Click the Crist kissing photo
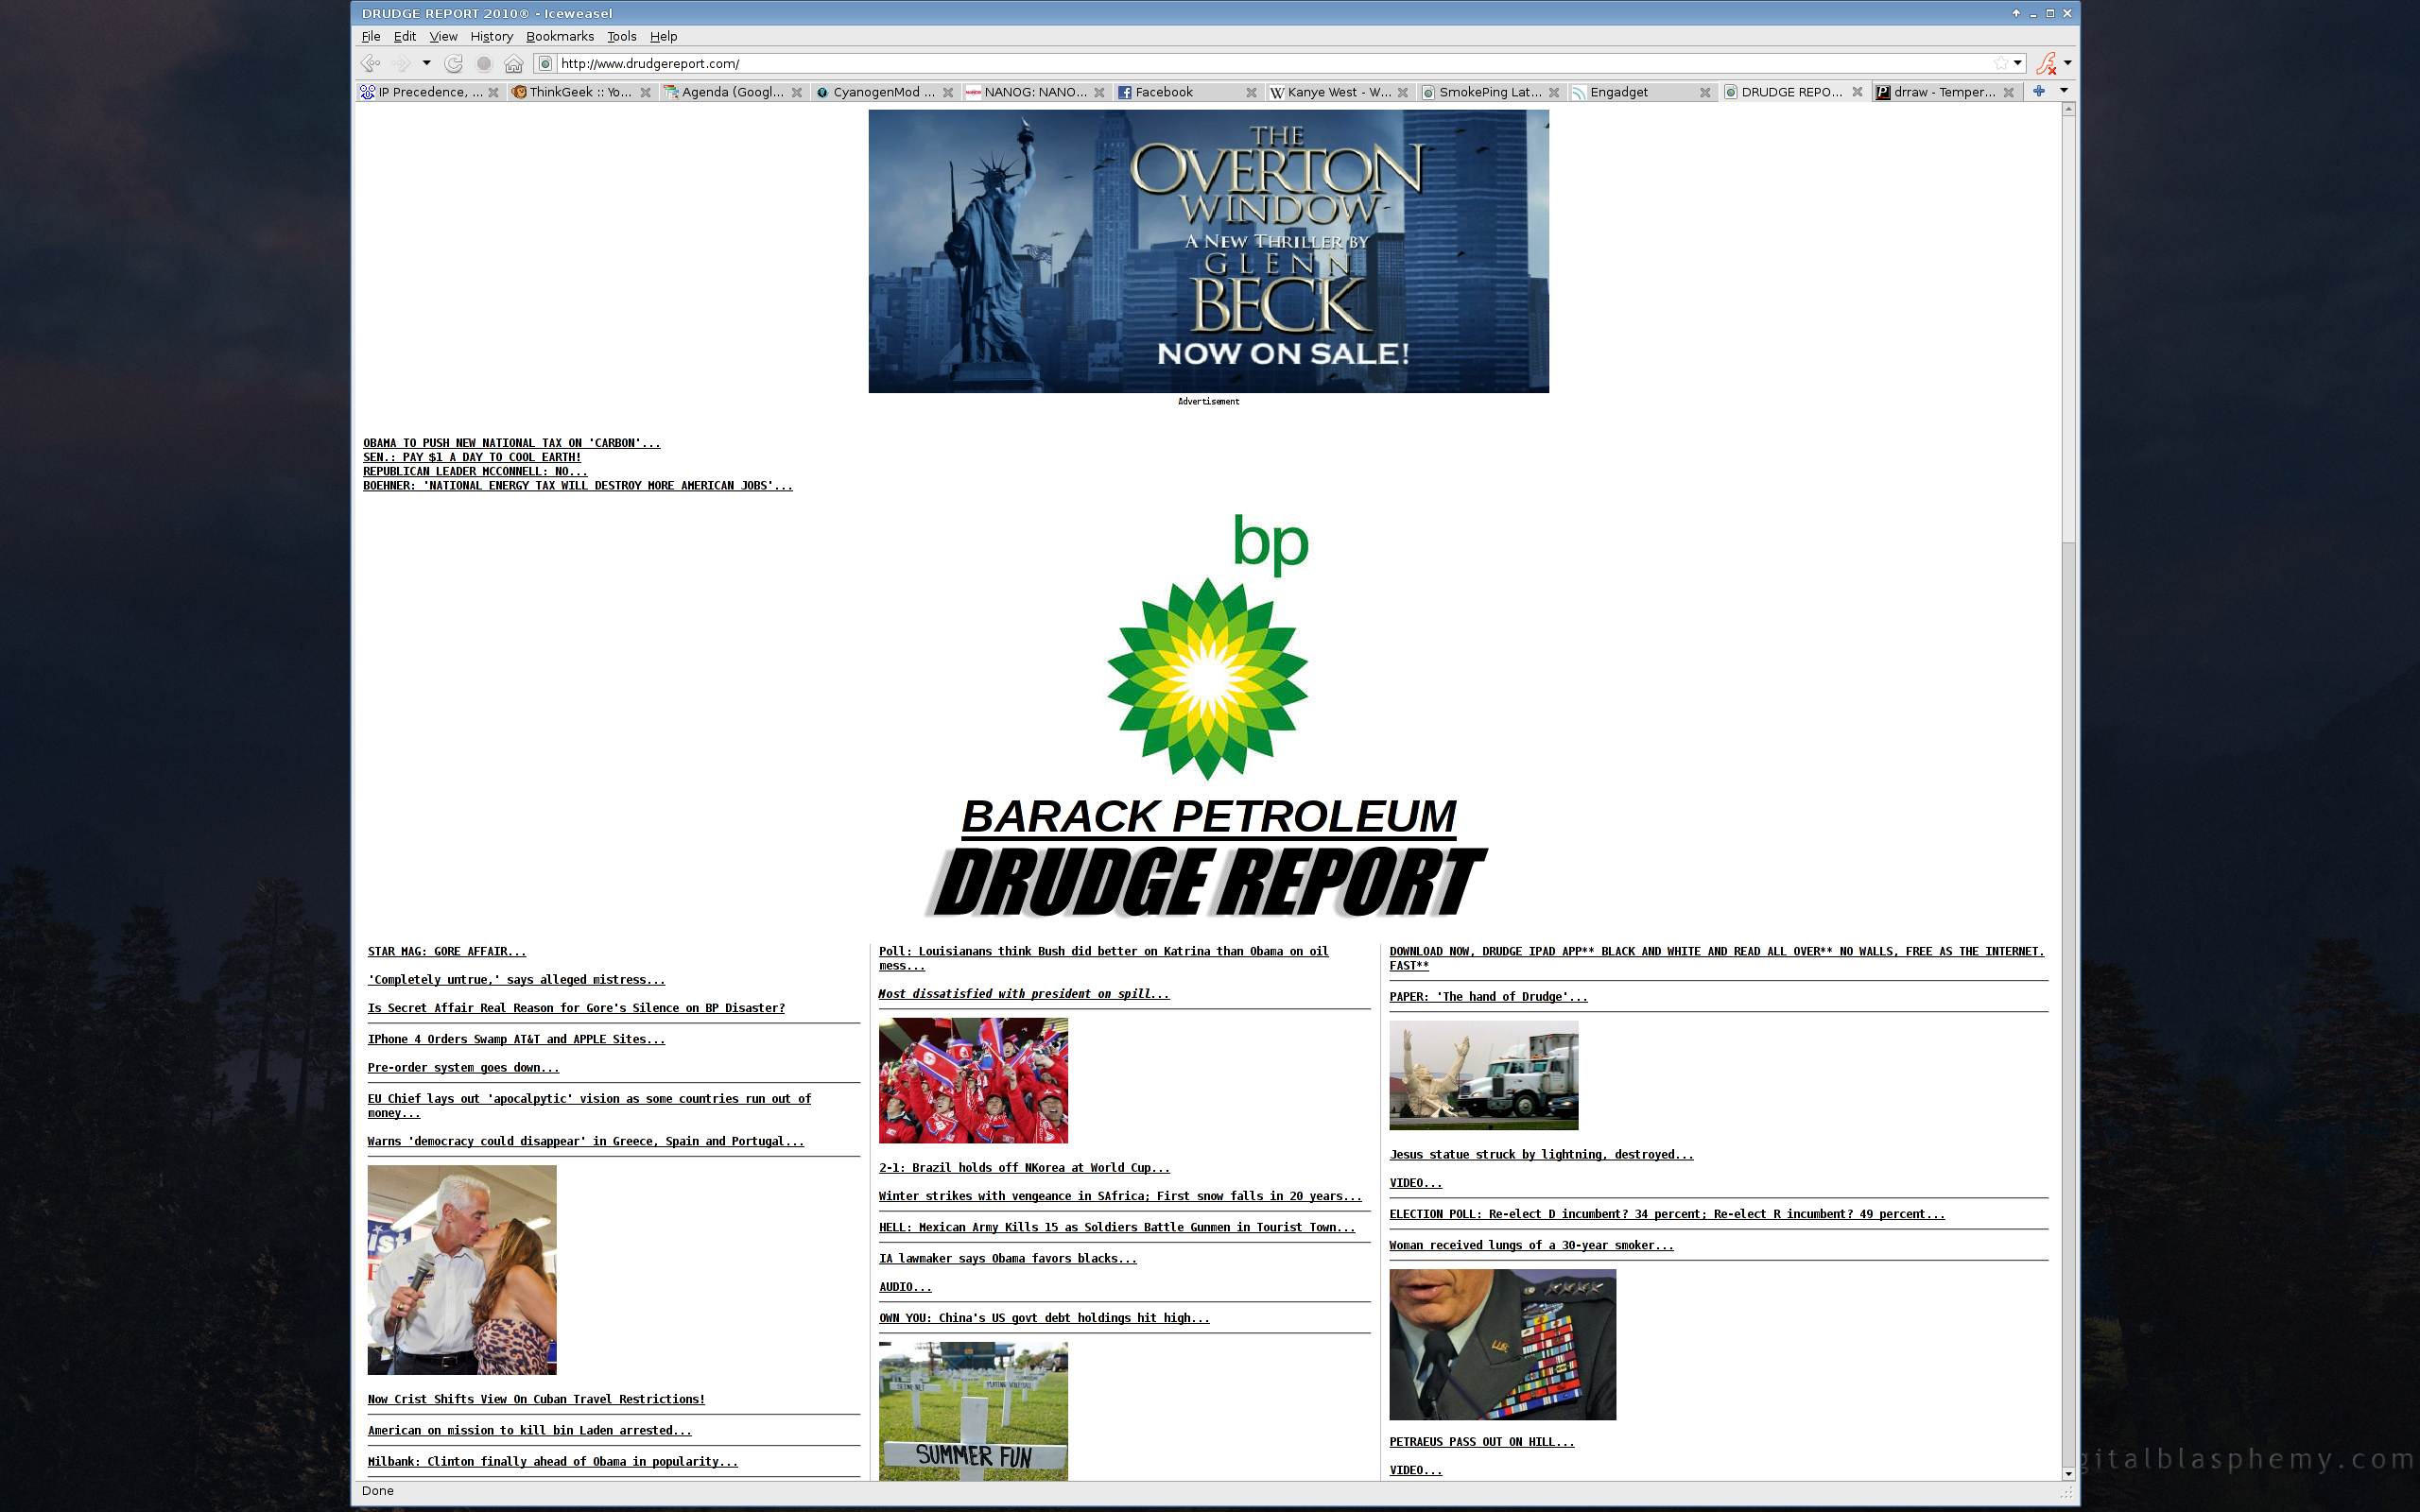Viewport: 2420px width, 1512px height. pos(462,1269)
